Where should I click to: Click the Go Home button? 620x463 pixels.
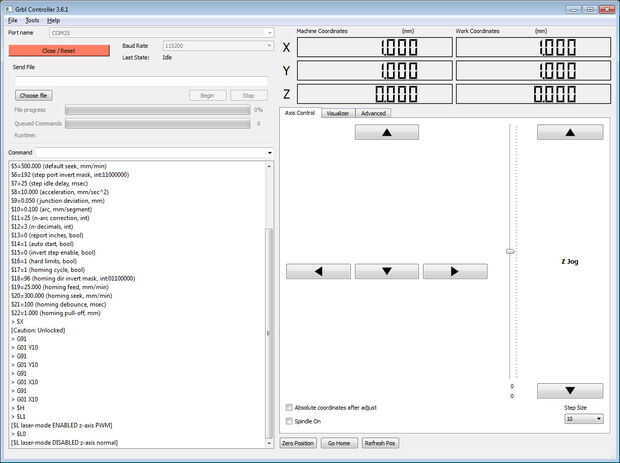(339, 443)
